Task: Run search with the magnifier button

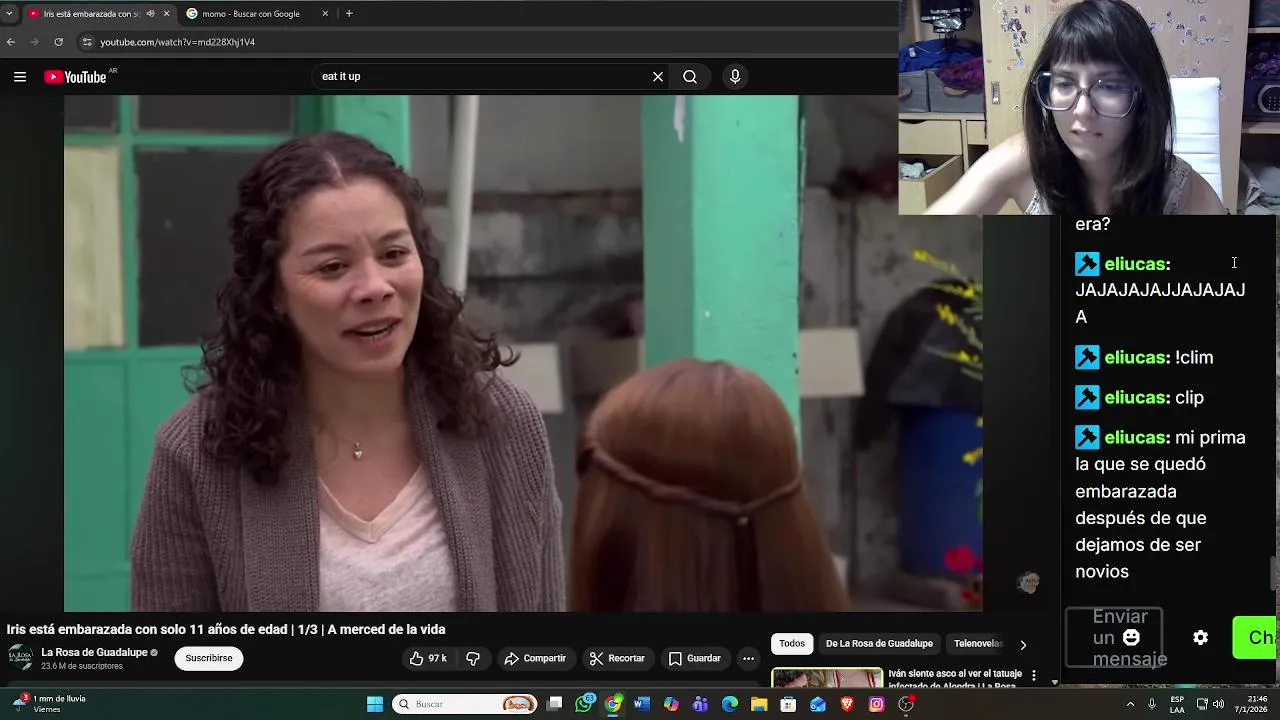Action: tap(690, 77)
